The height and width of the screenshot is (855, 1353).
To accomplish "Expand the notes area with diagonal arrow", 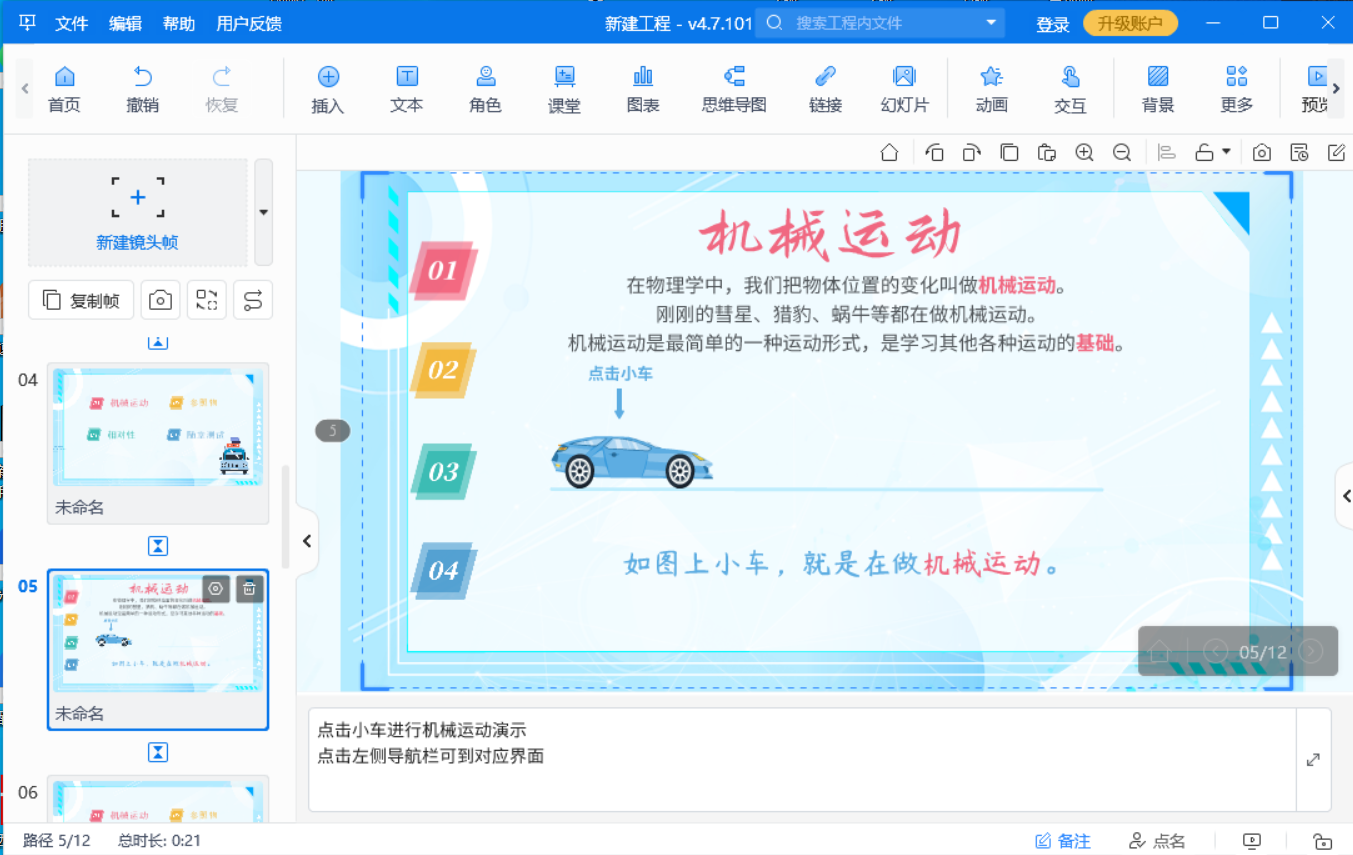I will [x=1313, y=760].
